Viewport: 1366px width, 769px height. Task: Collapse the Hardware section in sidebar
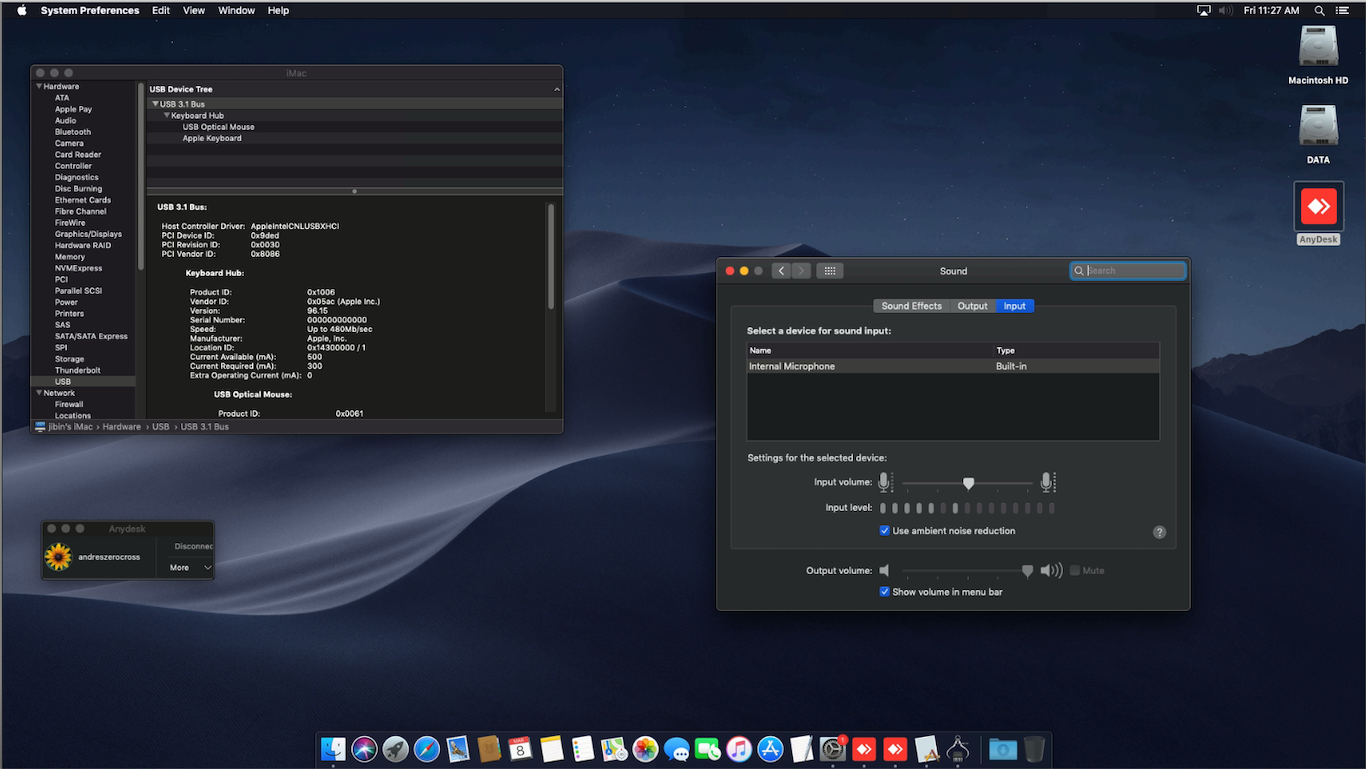39,87
